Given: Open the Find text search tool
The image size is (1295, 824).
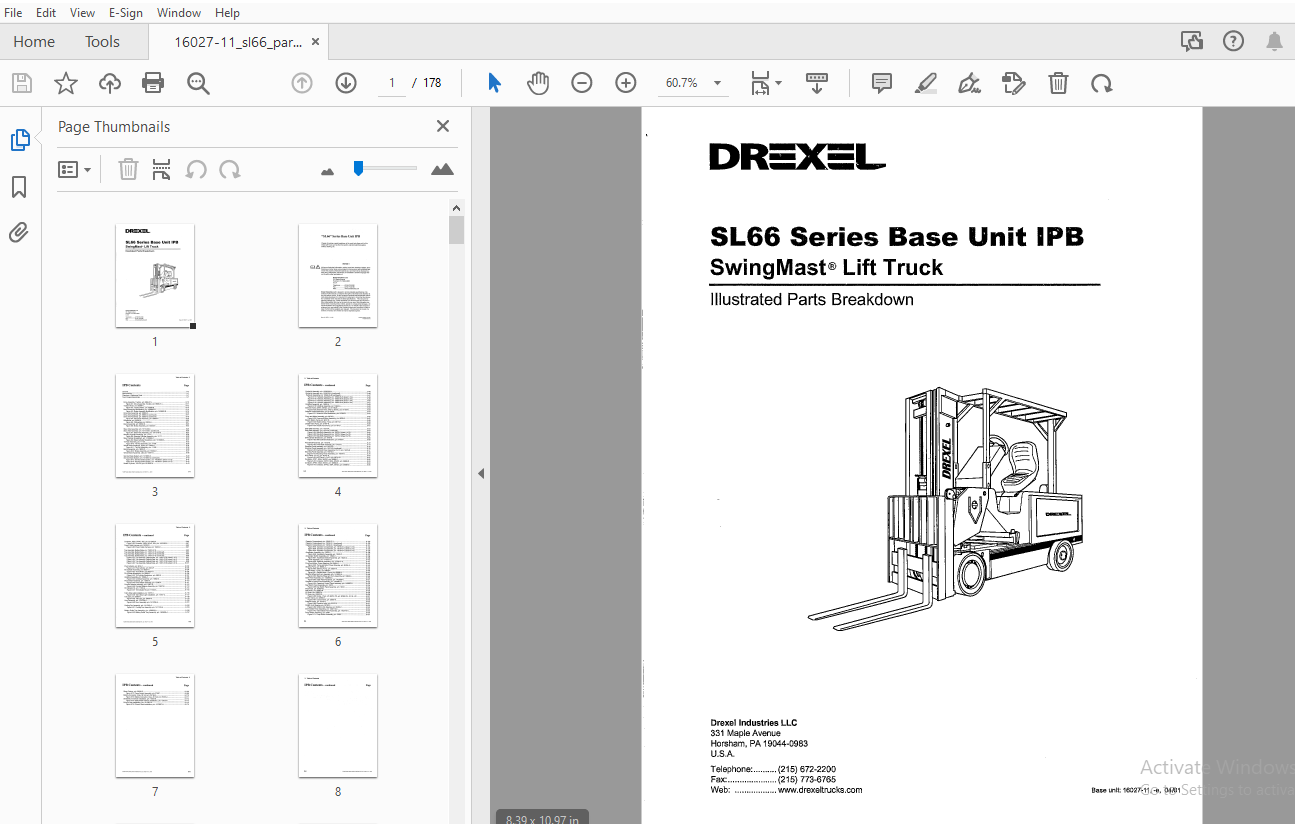Looking at the screenshot, I should (198, 83).
